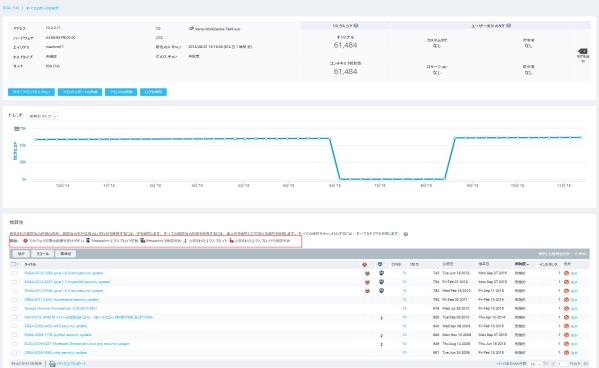The height and width of the screenshot is (368, 599).
Task: Click the exception icon in the Google Chrome Vulnerability row
Action: 567,308
